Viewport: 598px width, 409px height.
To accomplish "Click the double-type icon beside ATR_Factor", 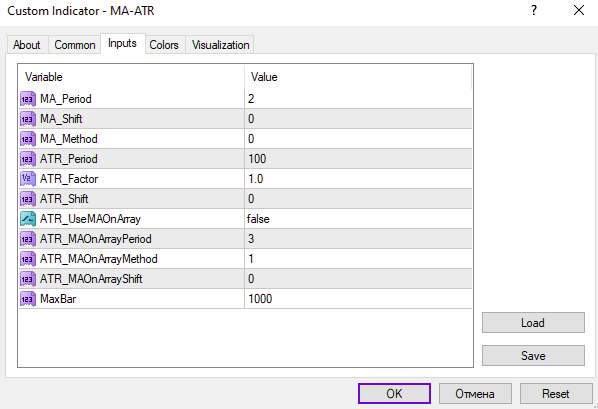I will [x=27, y=179].
